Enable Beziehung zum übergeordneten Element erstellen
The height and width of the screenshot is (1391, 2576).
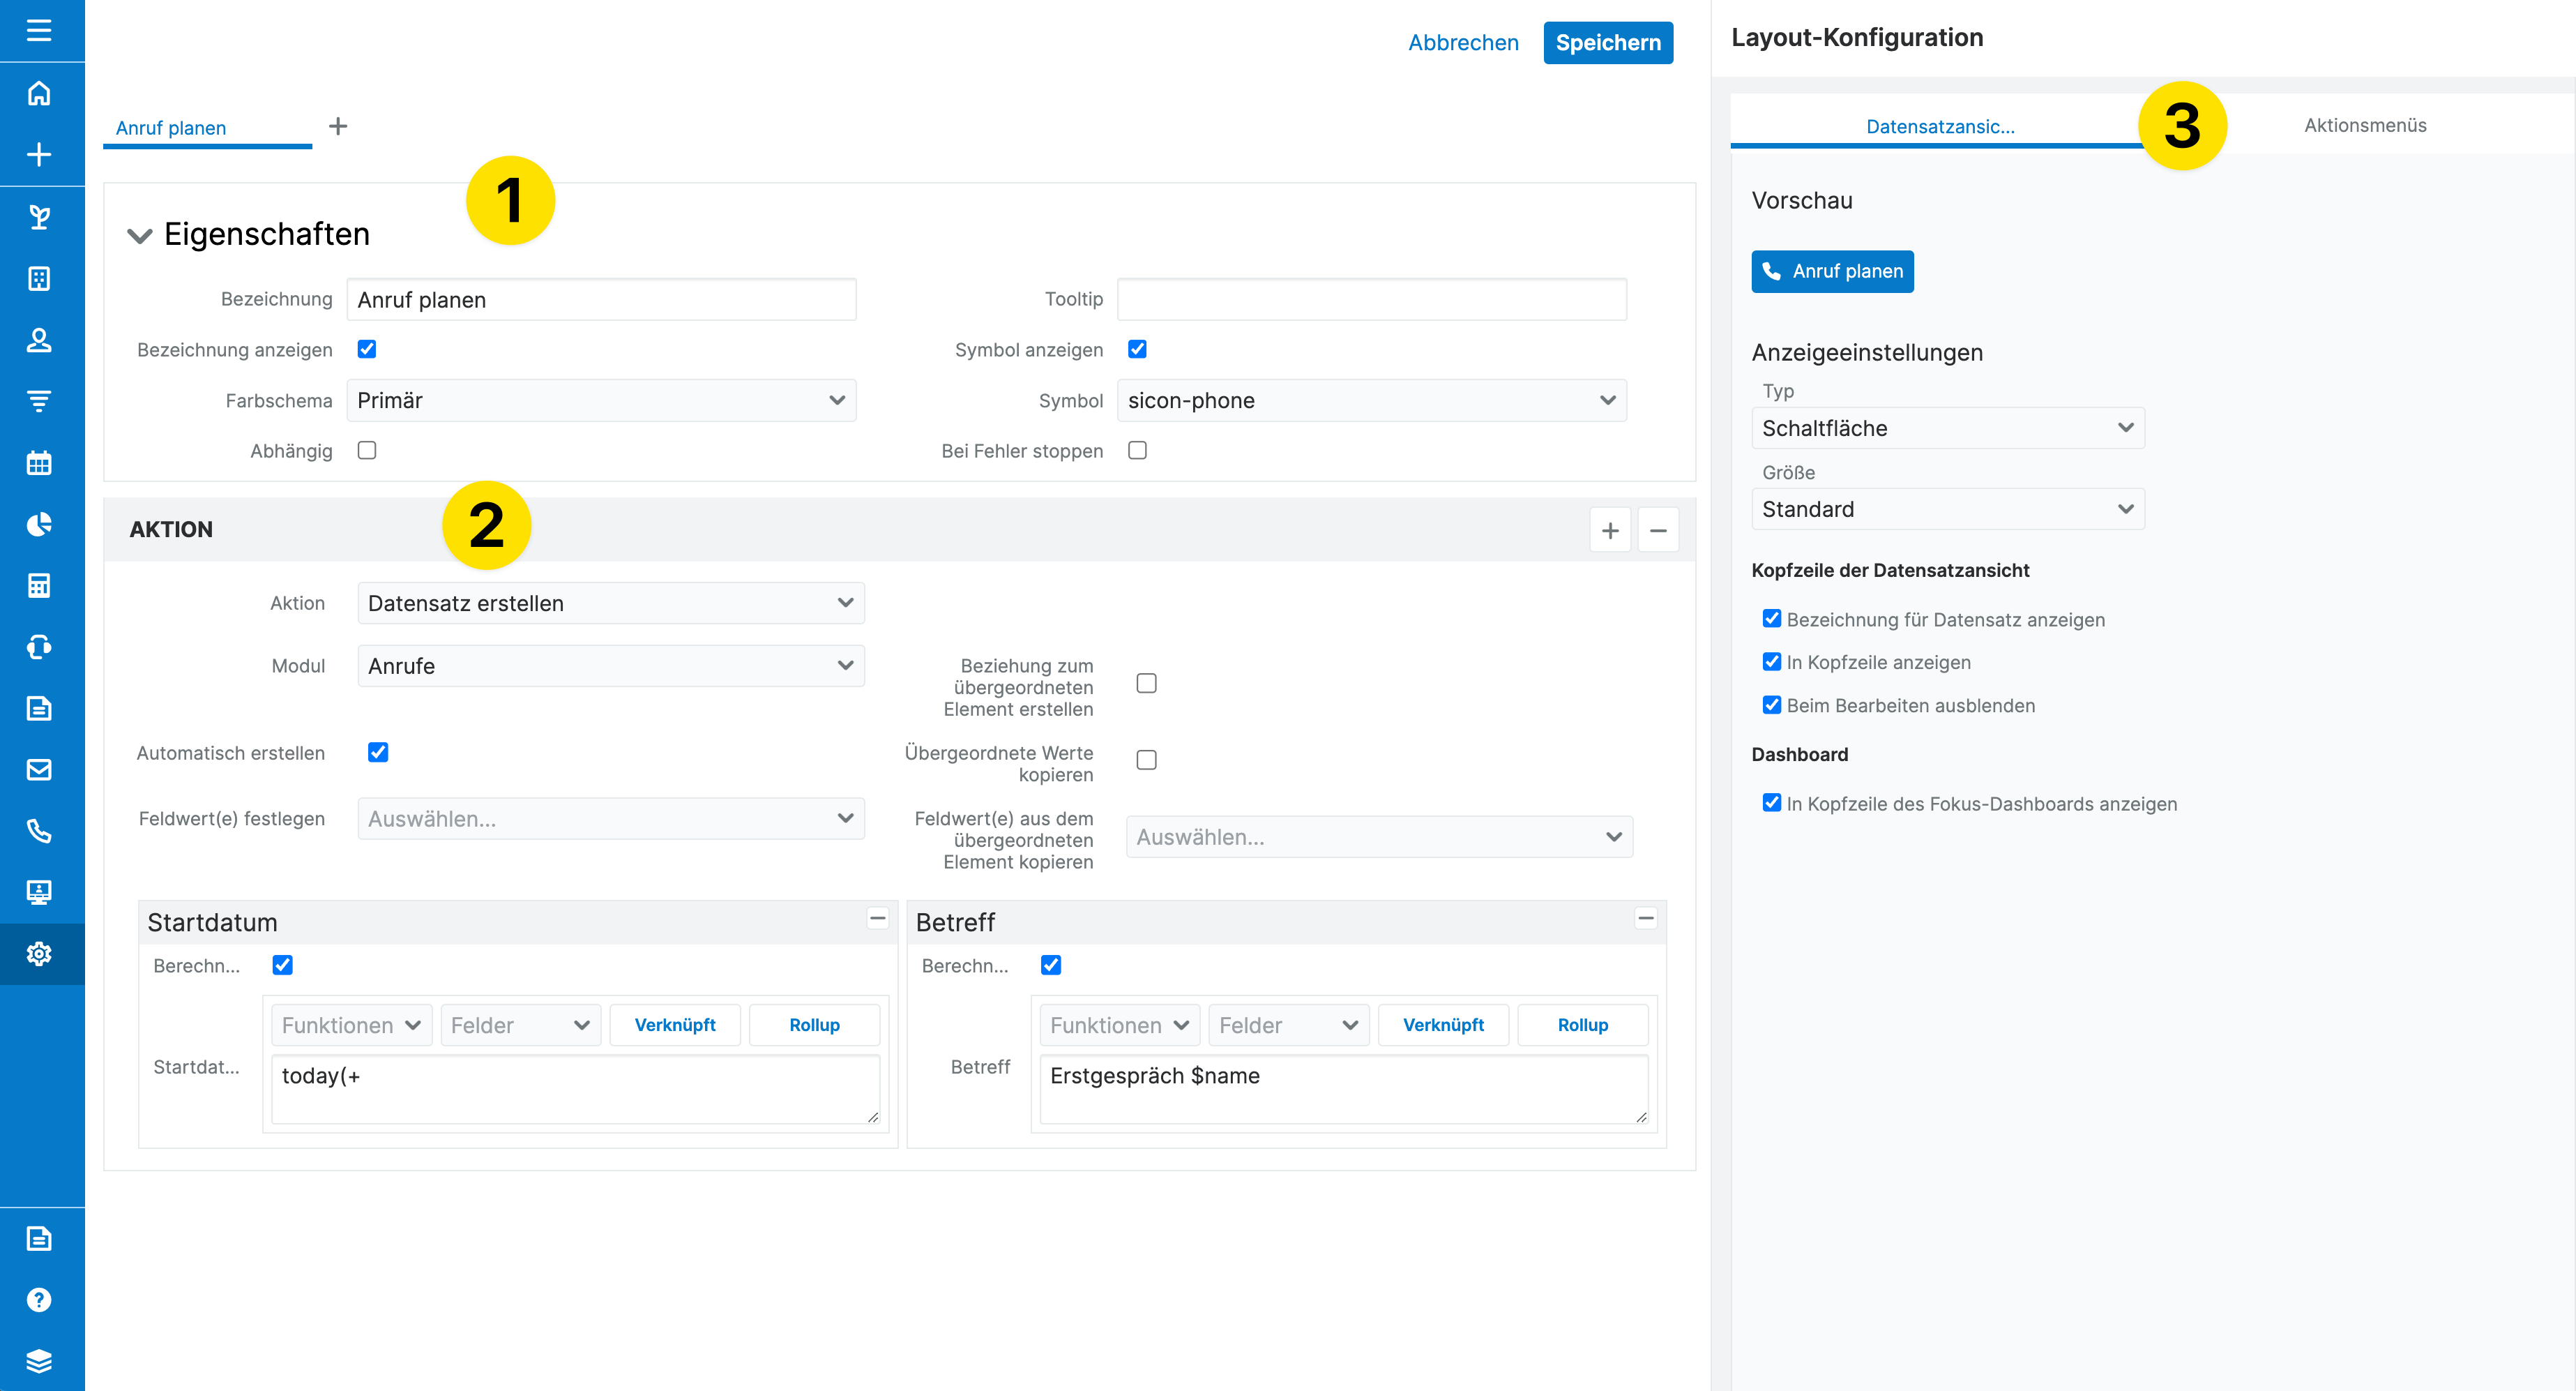1147,683
